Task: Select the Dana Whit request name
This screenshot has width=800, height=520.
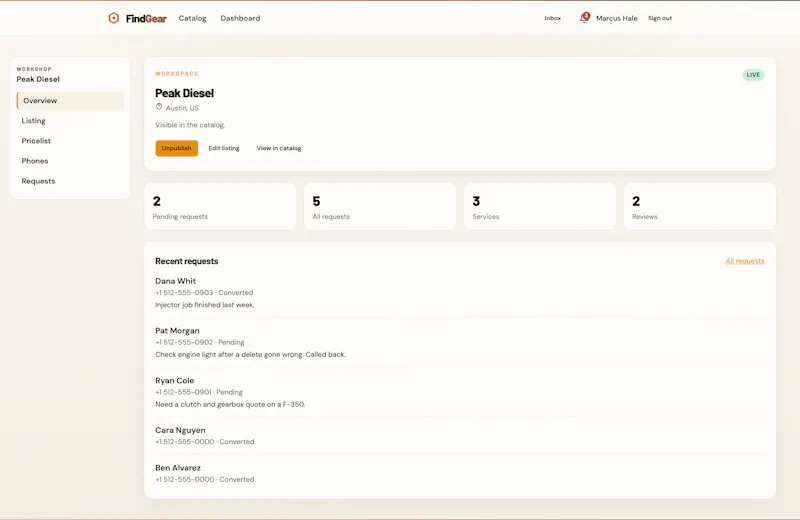Action: click(176, 281)
